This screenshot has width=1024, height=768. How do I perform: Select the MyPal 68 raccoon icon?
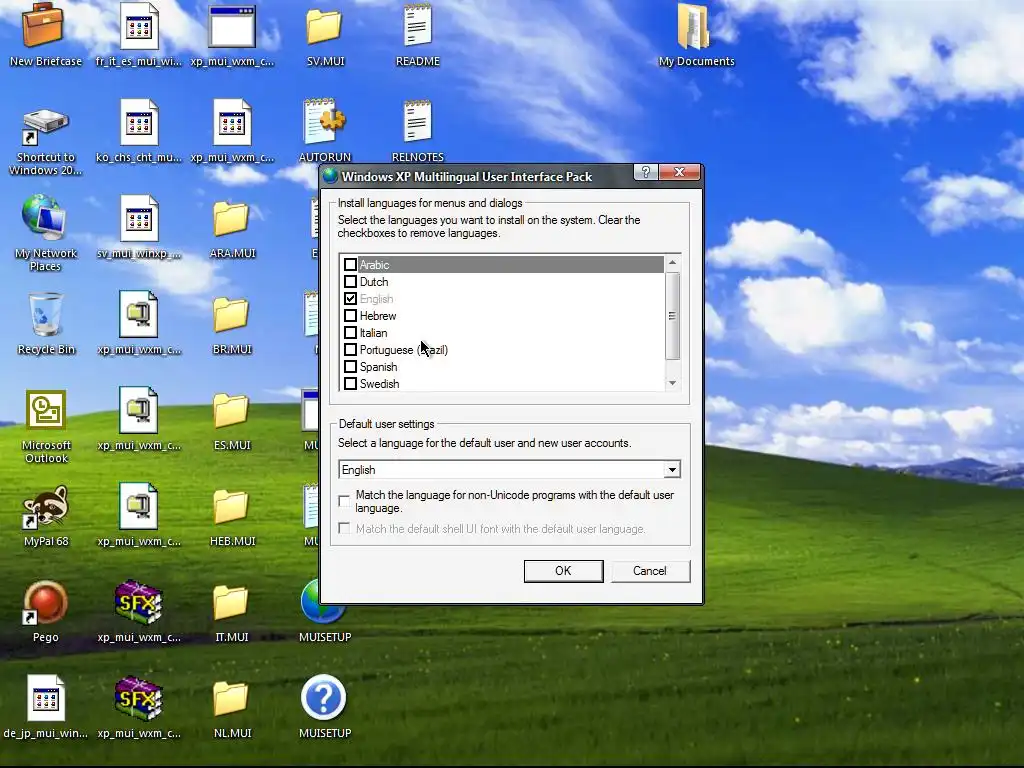(x=44, y=507)
